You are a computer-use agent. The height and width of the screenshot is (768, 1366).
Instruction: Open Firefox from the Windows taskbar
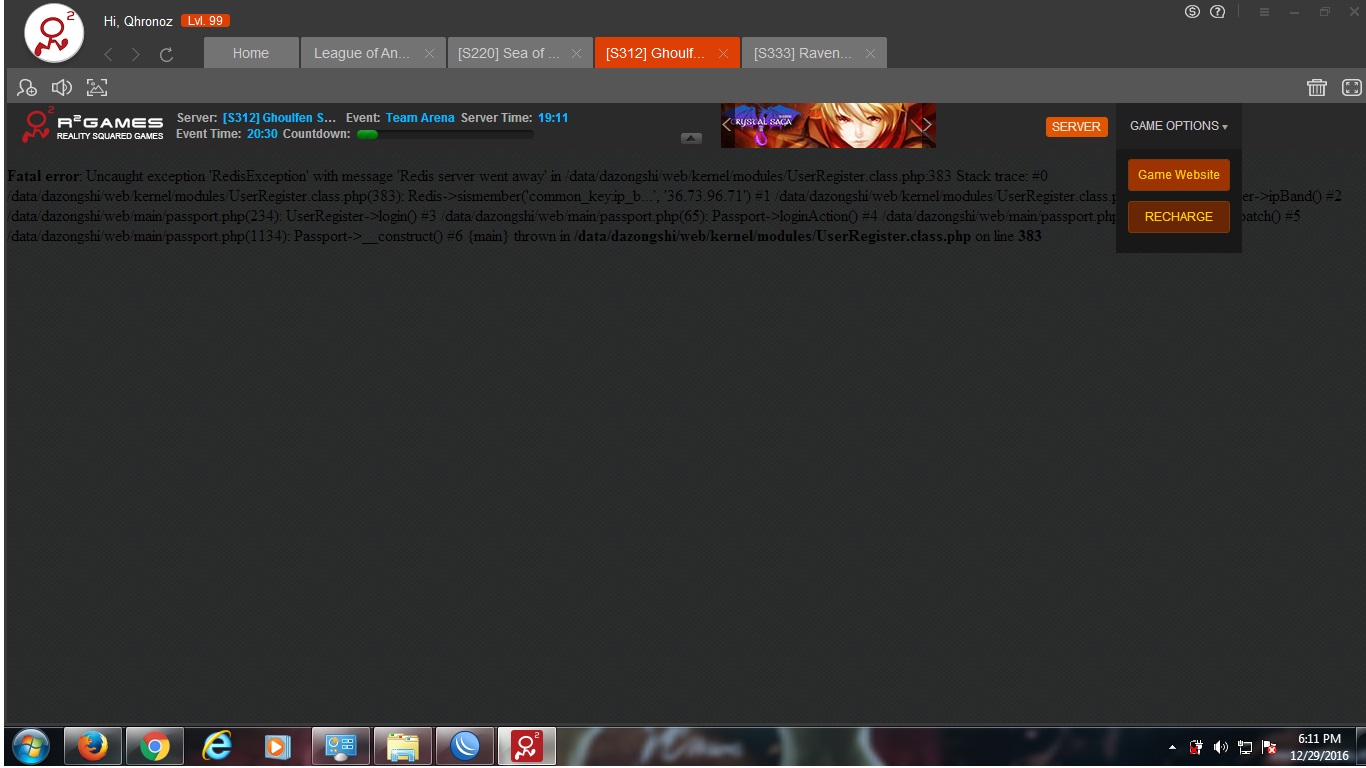pyautogui.click(x=93, y=746)
